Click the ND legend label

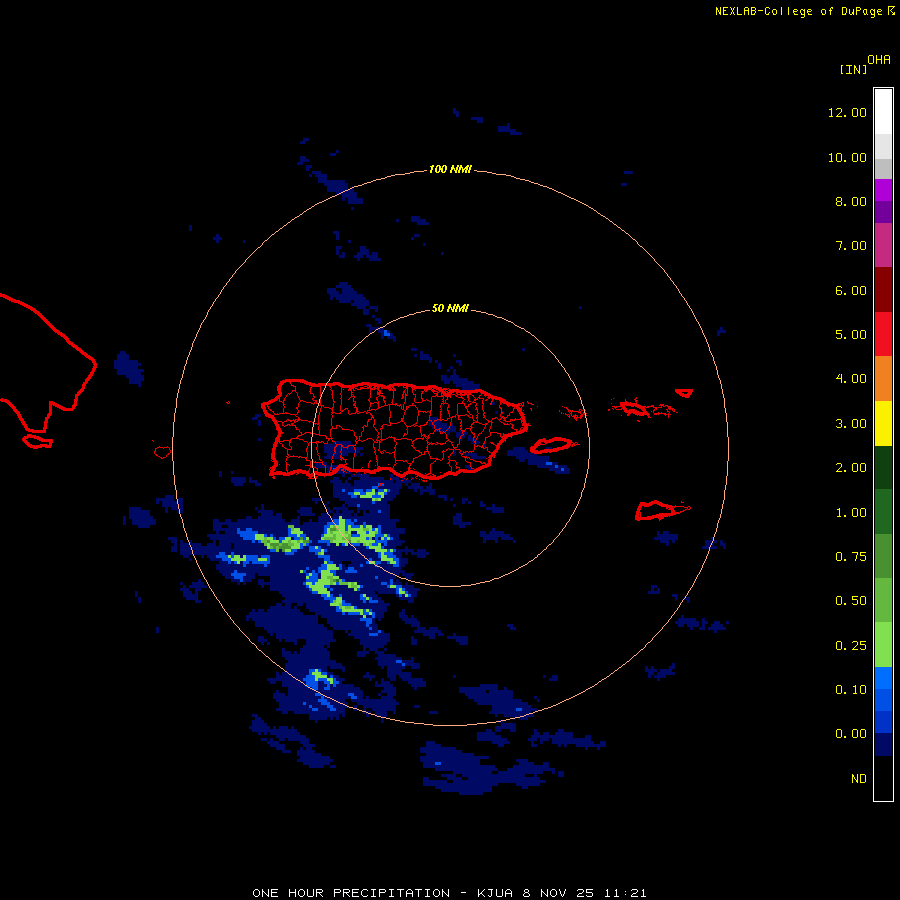[x=859, y=779]
